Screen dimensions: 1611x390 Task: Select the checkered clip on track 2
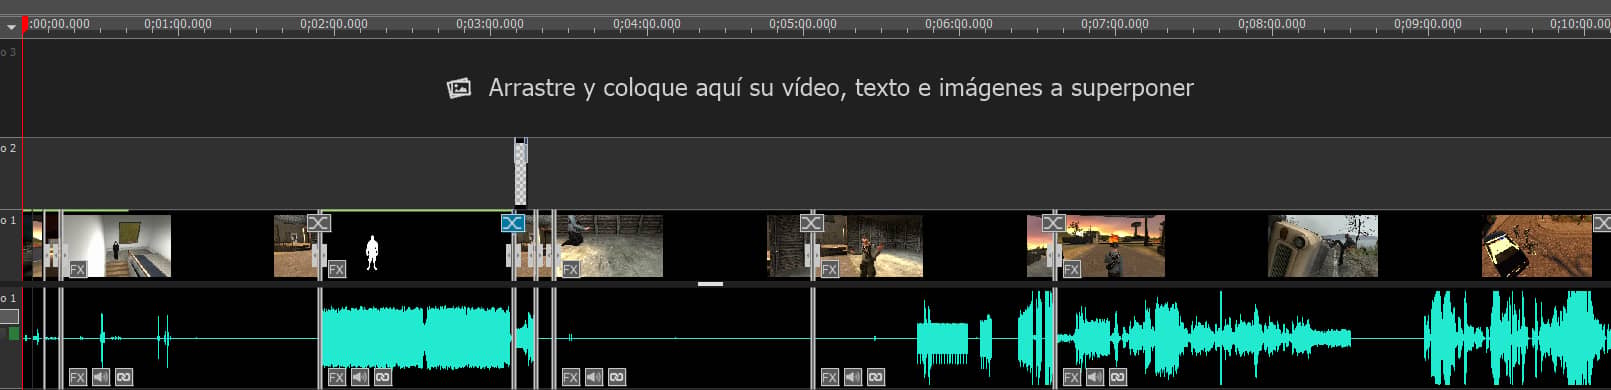point(520,173)
